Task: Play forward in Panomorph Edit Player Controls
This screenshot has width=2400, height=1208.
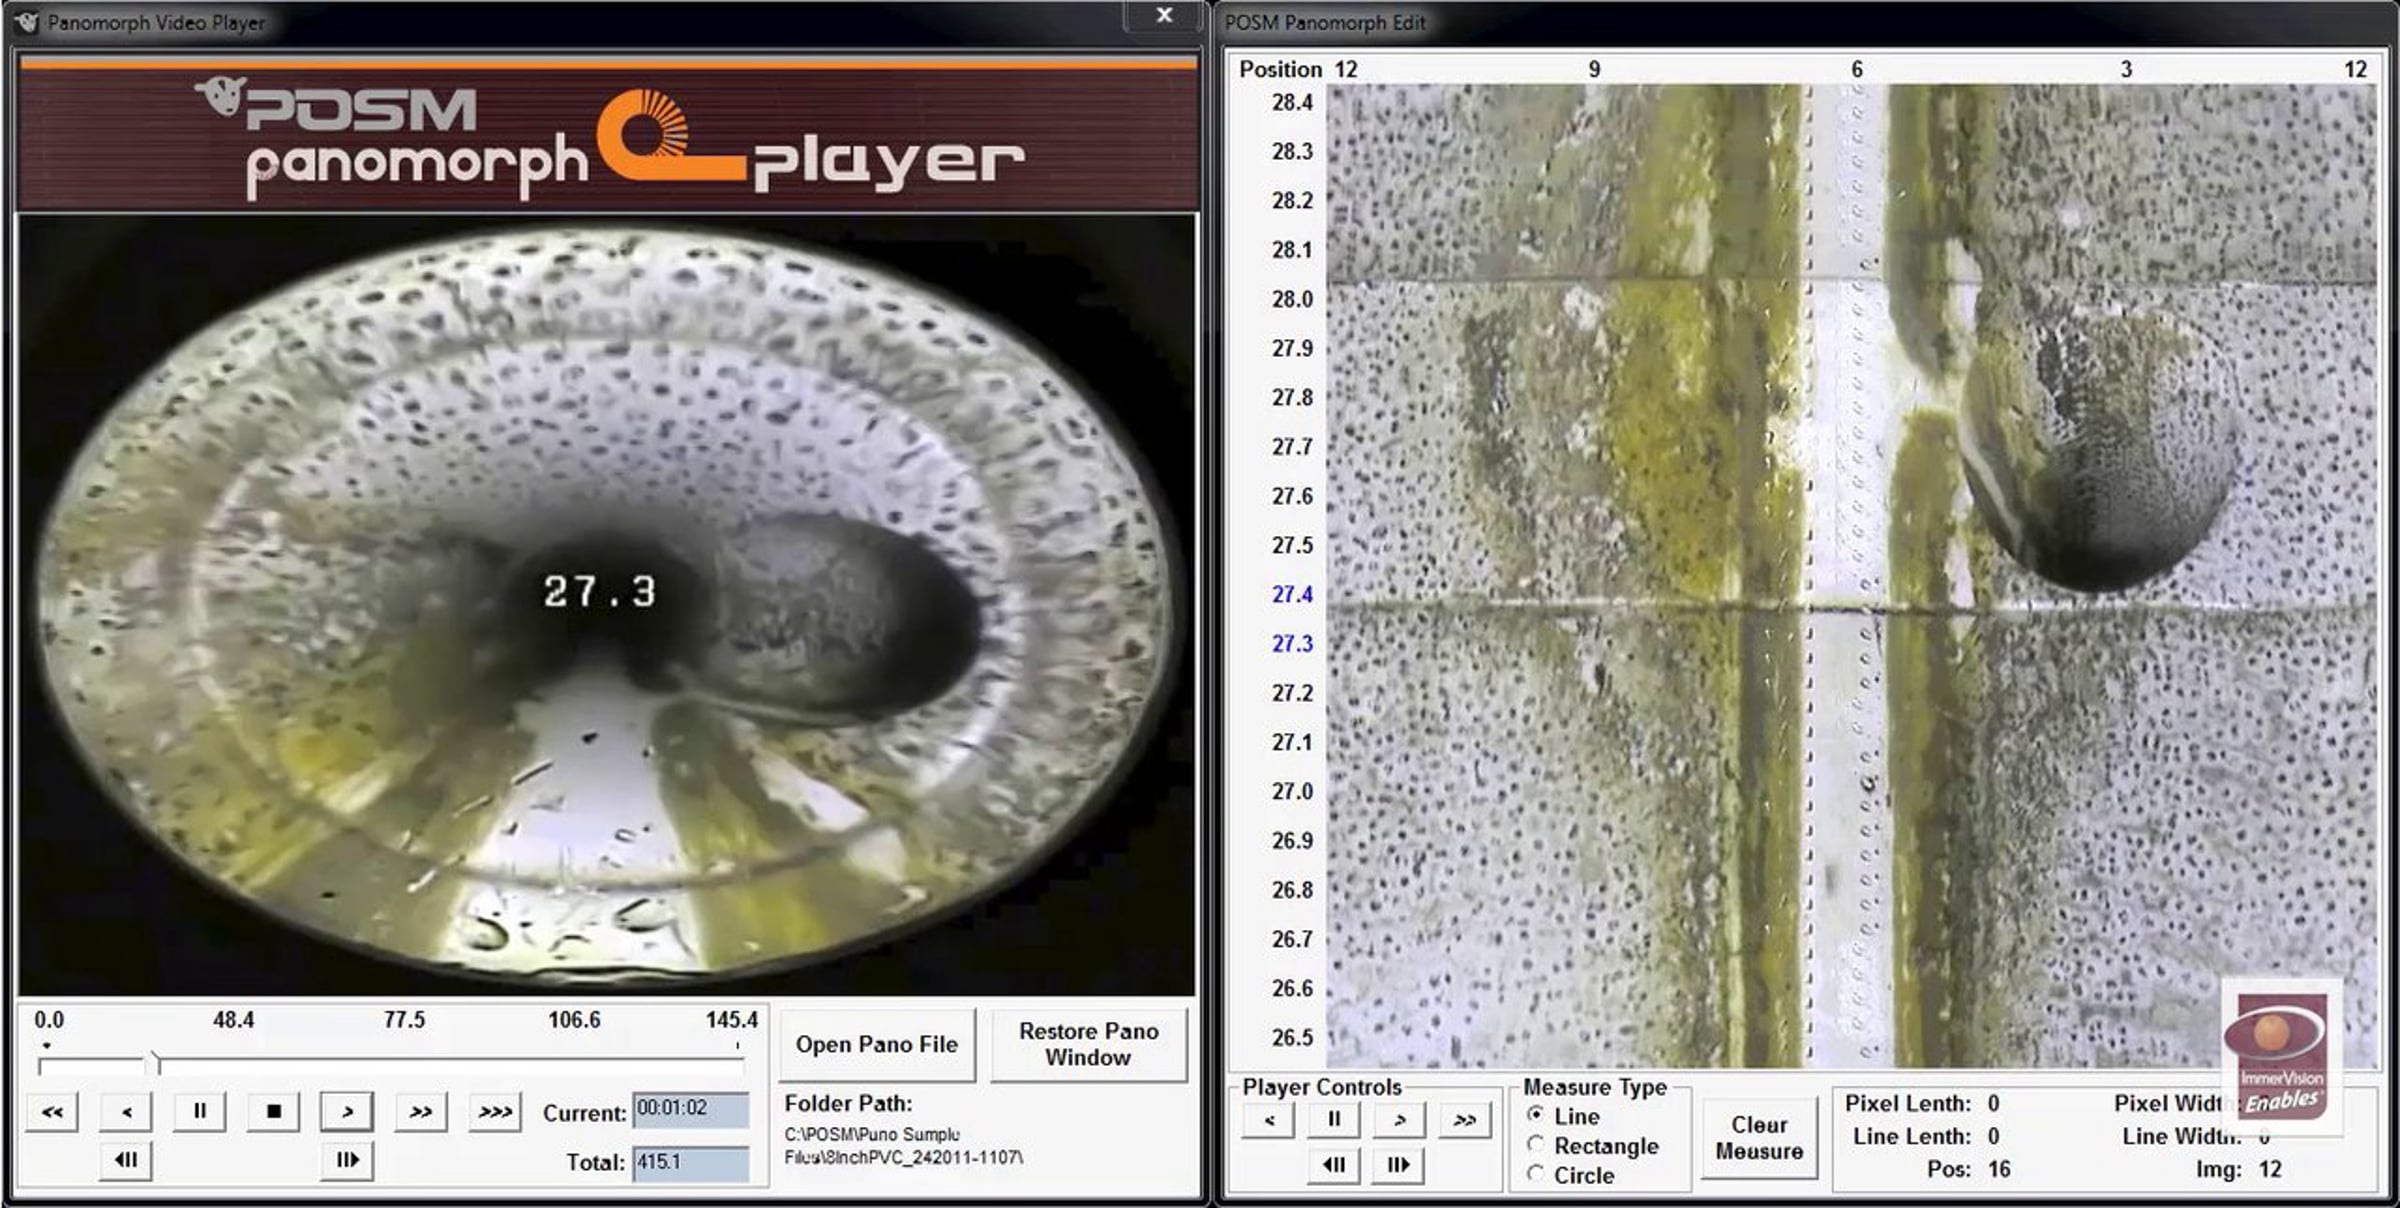Action: 1399,1120
